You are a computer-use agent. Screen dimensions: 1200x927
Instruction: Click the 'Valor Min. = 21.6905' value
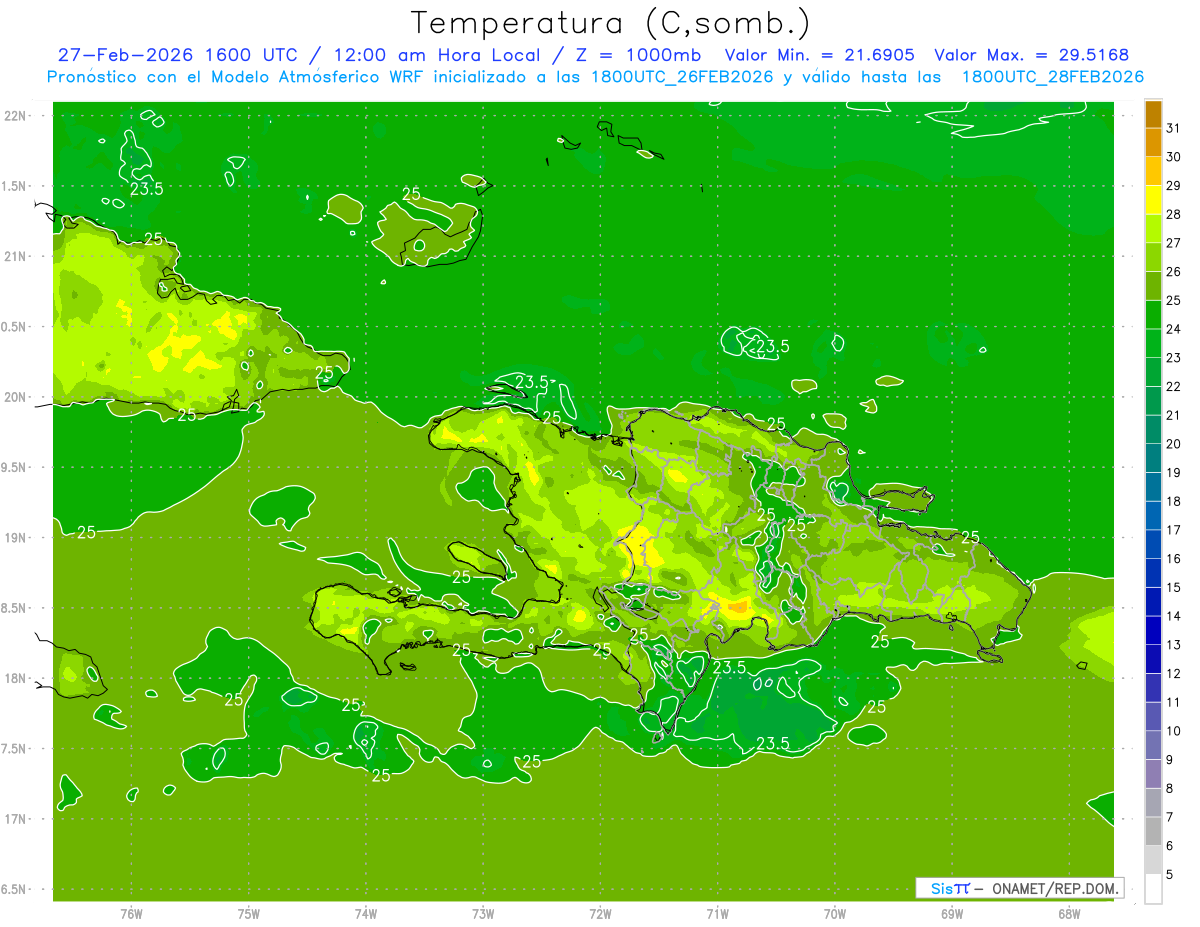820,55
